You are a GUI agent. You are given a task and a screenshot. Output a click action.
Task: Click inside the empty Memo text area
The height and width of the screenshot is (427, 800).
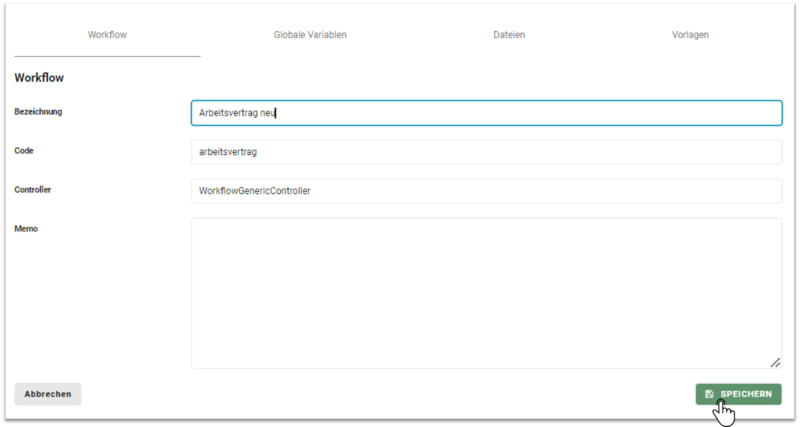486,293
